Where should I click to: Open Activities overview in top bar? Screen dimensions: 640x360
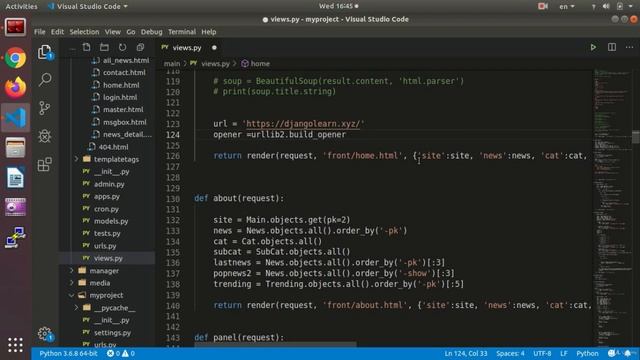coord(21,6)
